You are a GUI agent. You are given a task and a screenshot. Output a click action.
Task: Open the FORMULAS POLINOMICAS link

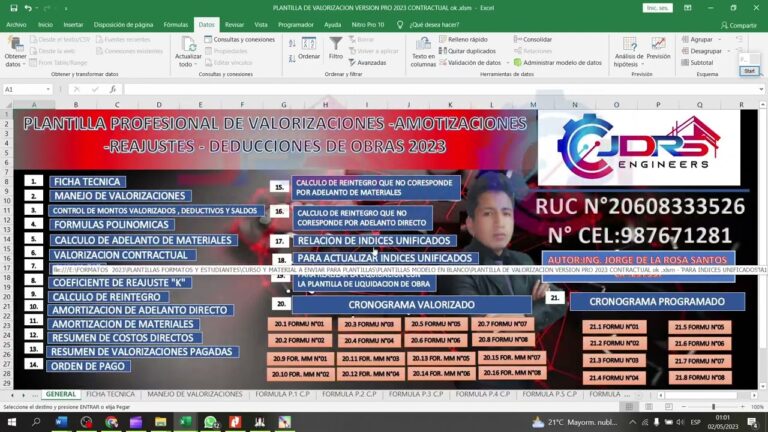pyautogui.click(x=112, y=224)
